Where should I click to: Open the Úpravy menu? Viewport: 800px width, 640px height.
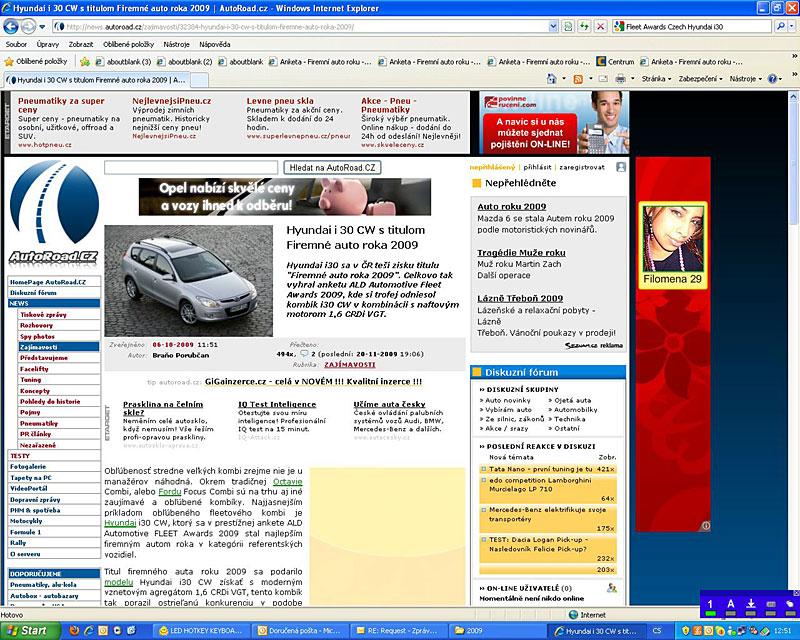(48, 44)
